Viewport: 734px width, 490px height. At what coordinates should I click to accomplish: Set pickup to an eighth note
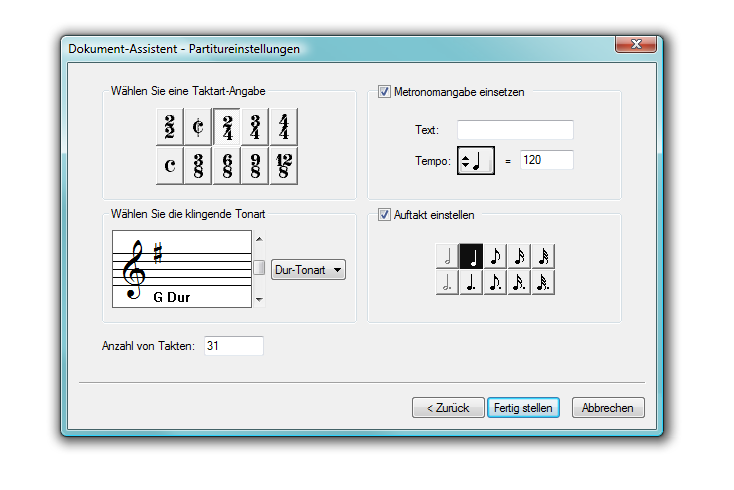pyautogui.click(x=495, y=256)
